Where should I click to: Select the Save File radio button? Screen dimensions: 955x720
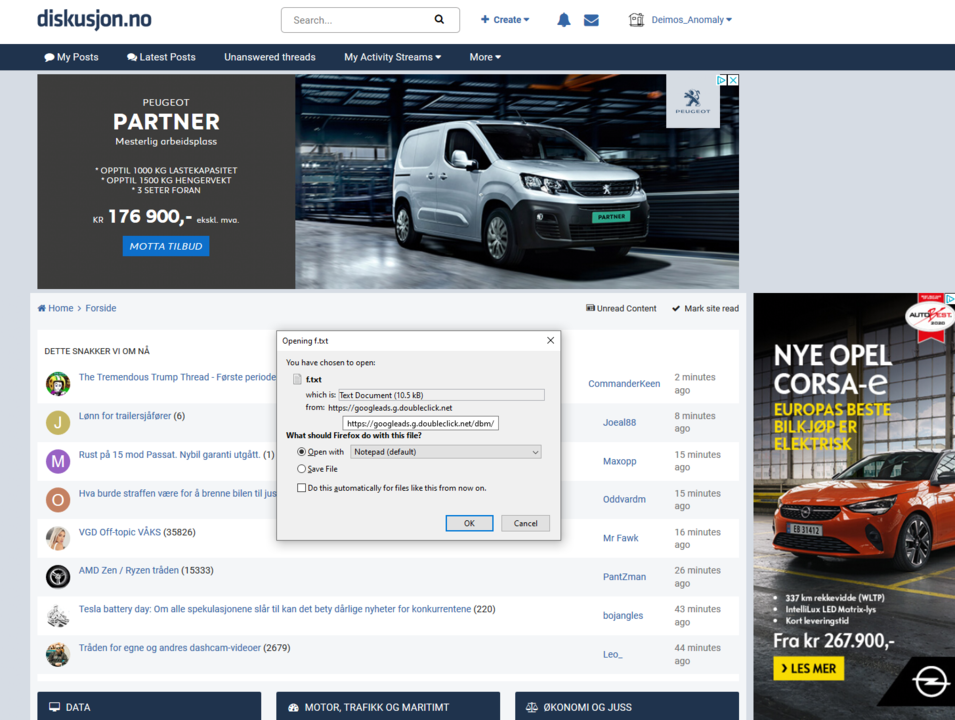(301, 469)
